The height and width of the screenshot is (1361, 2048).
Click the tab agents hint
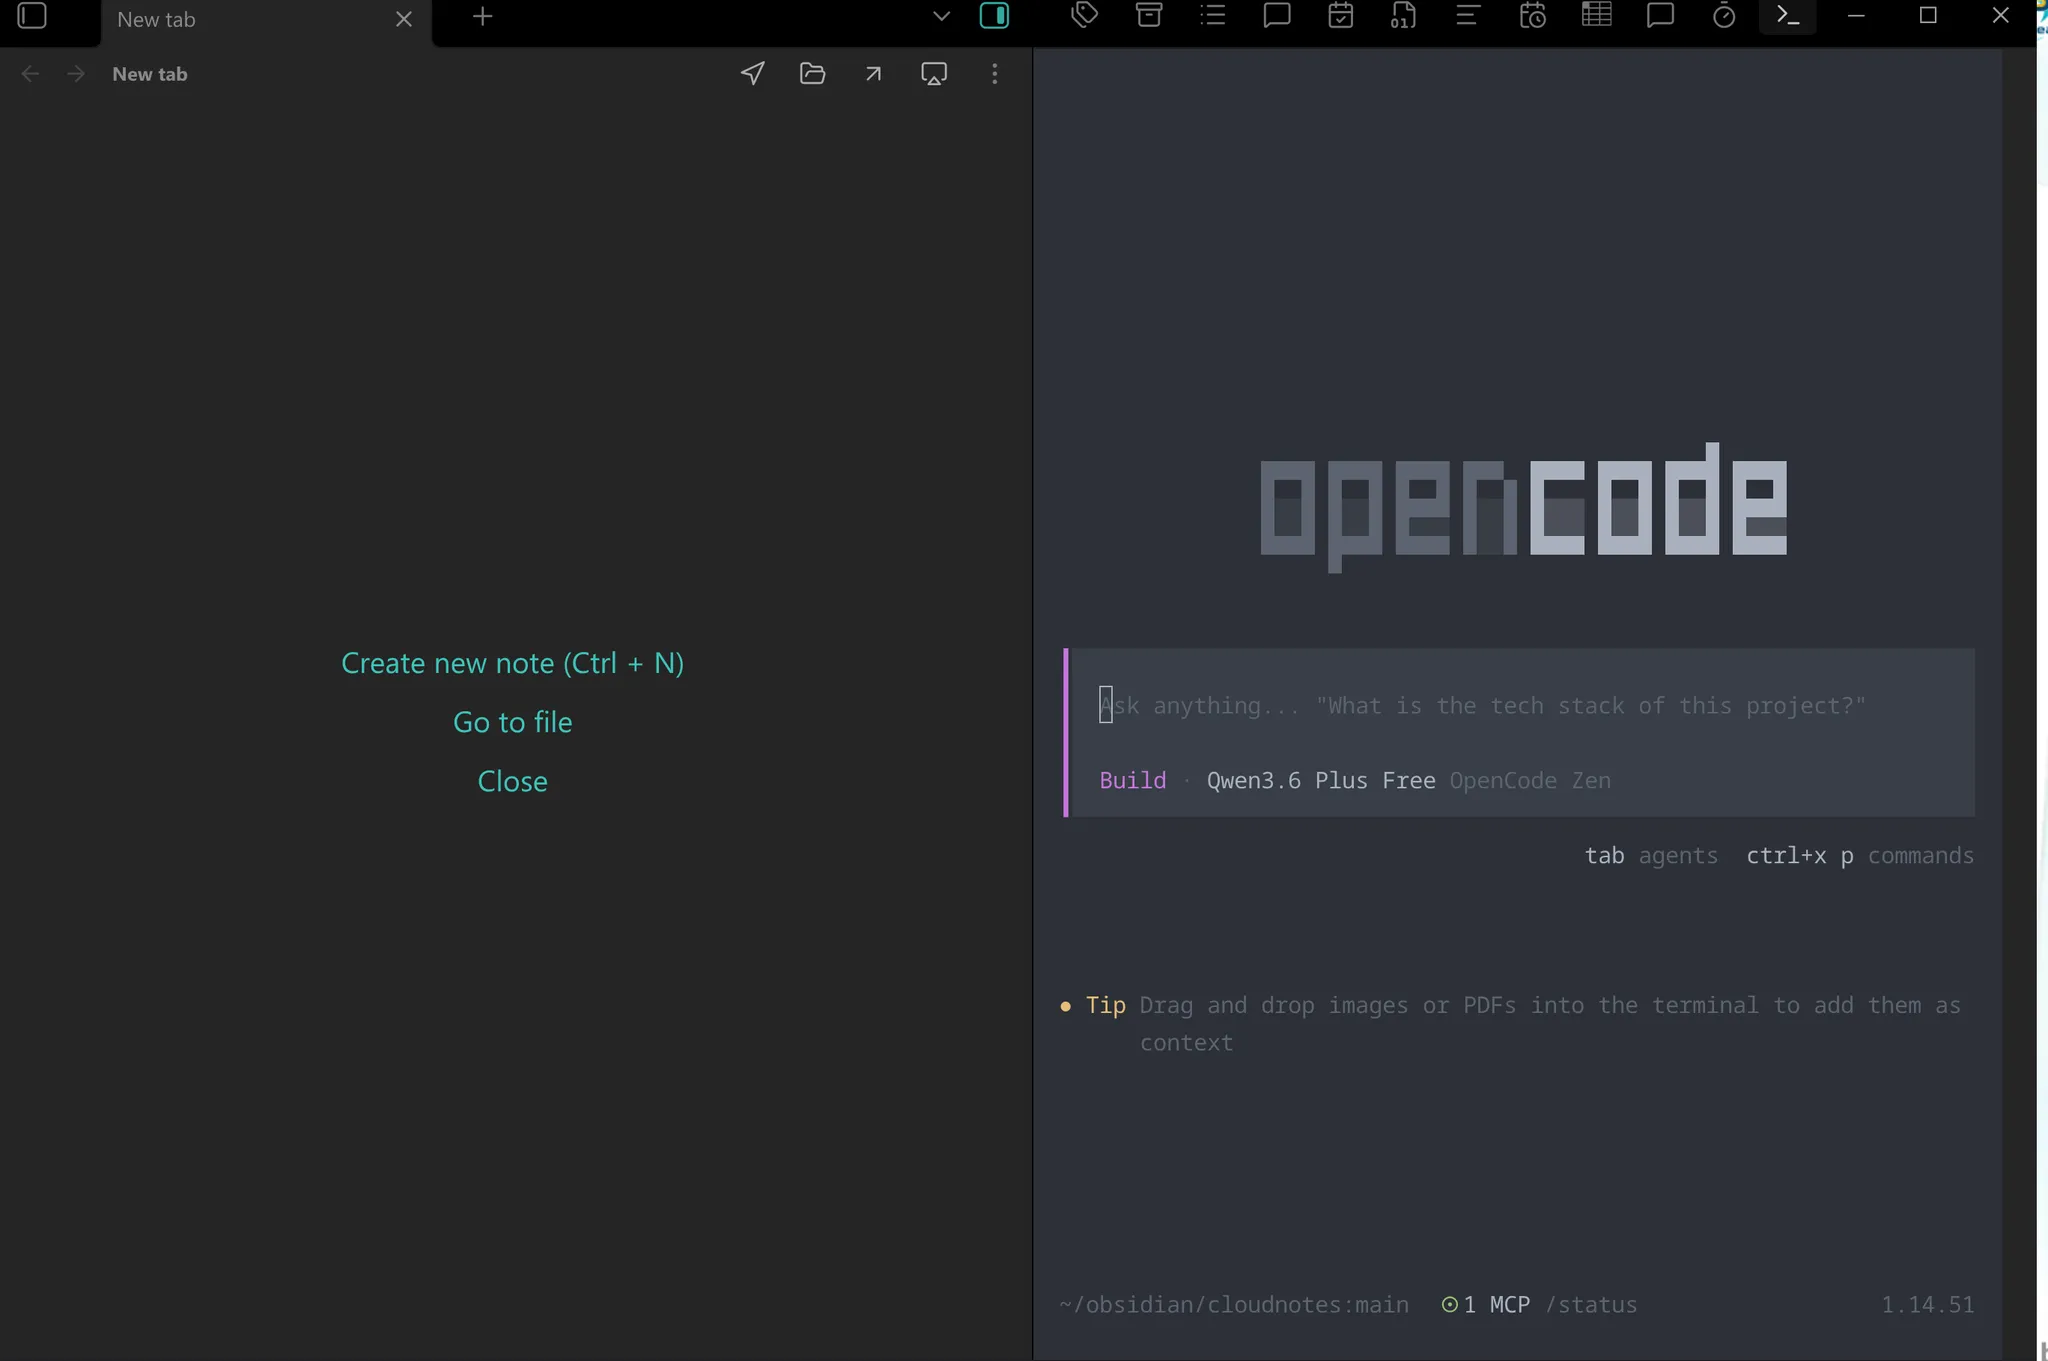pos(1651,856)
